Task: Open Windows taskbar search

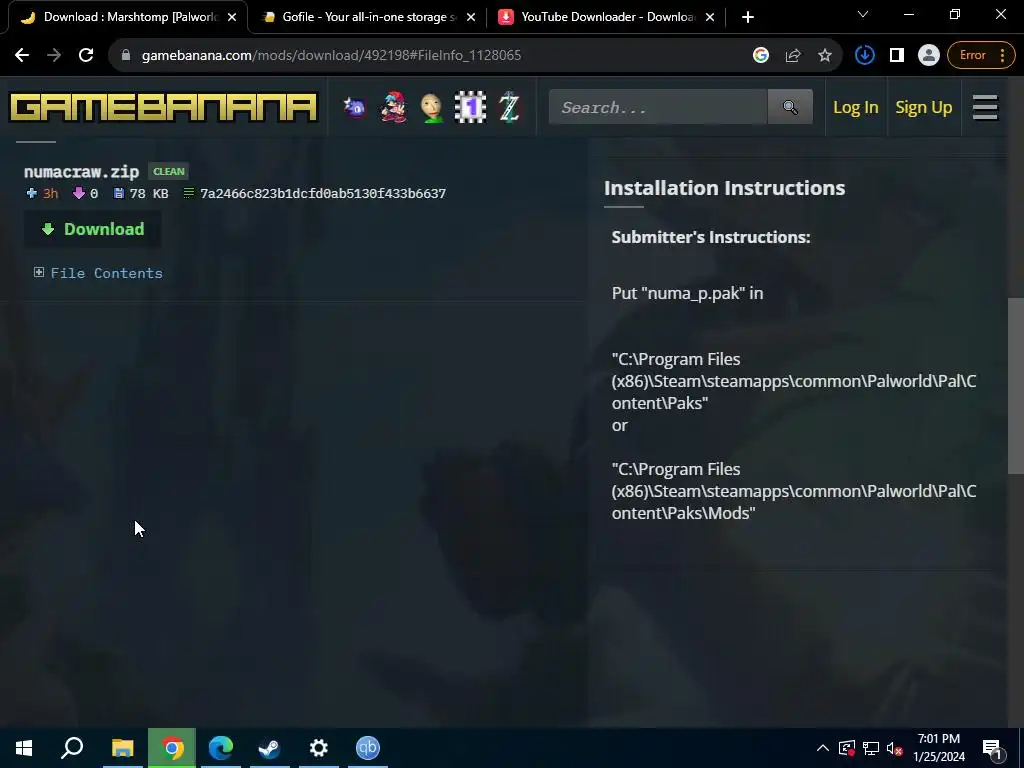Action: 72,748
